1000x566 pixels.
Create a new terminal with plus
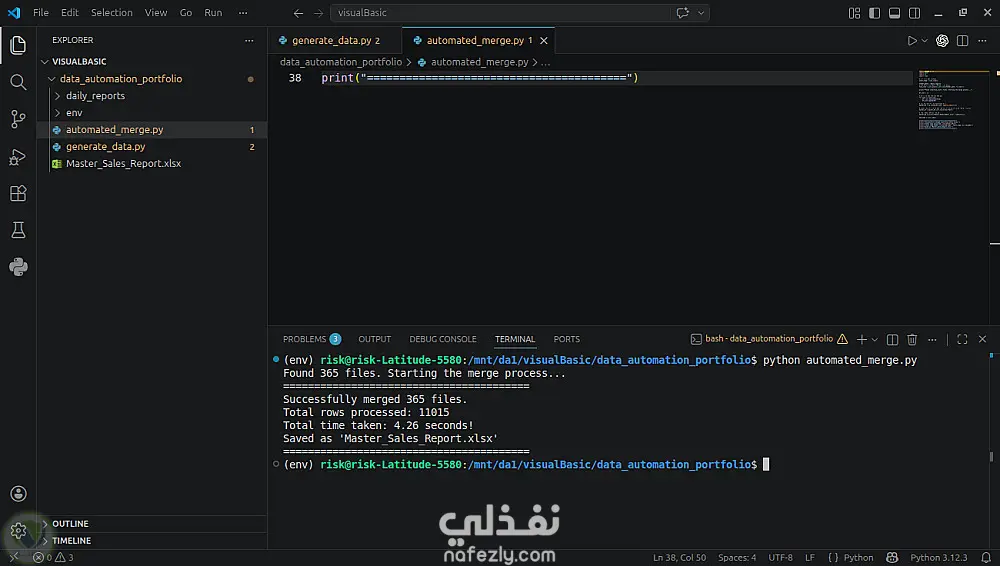pos(862,339)
